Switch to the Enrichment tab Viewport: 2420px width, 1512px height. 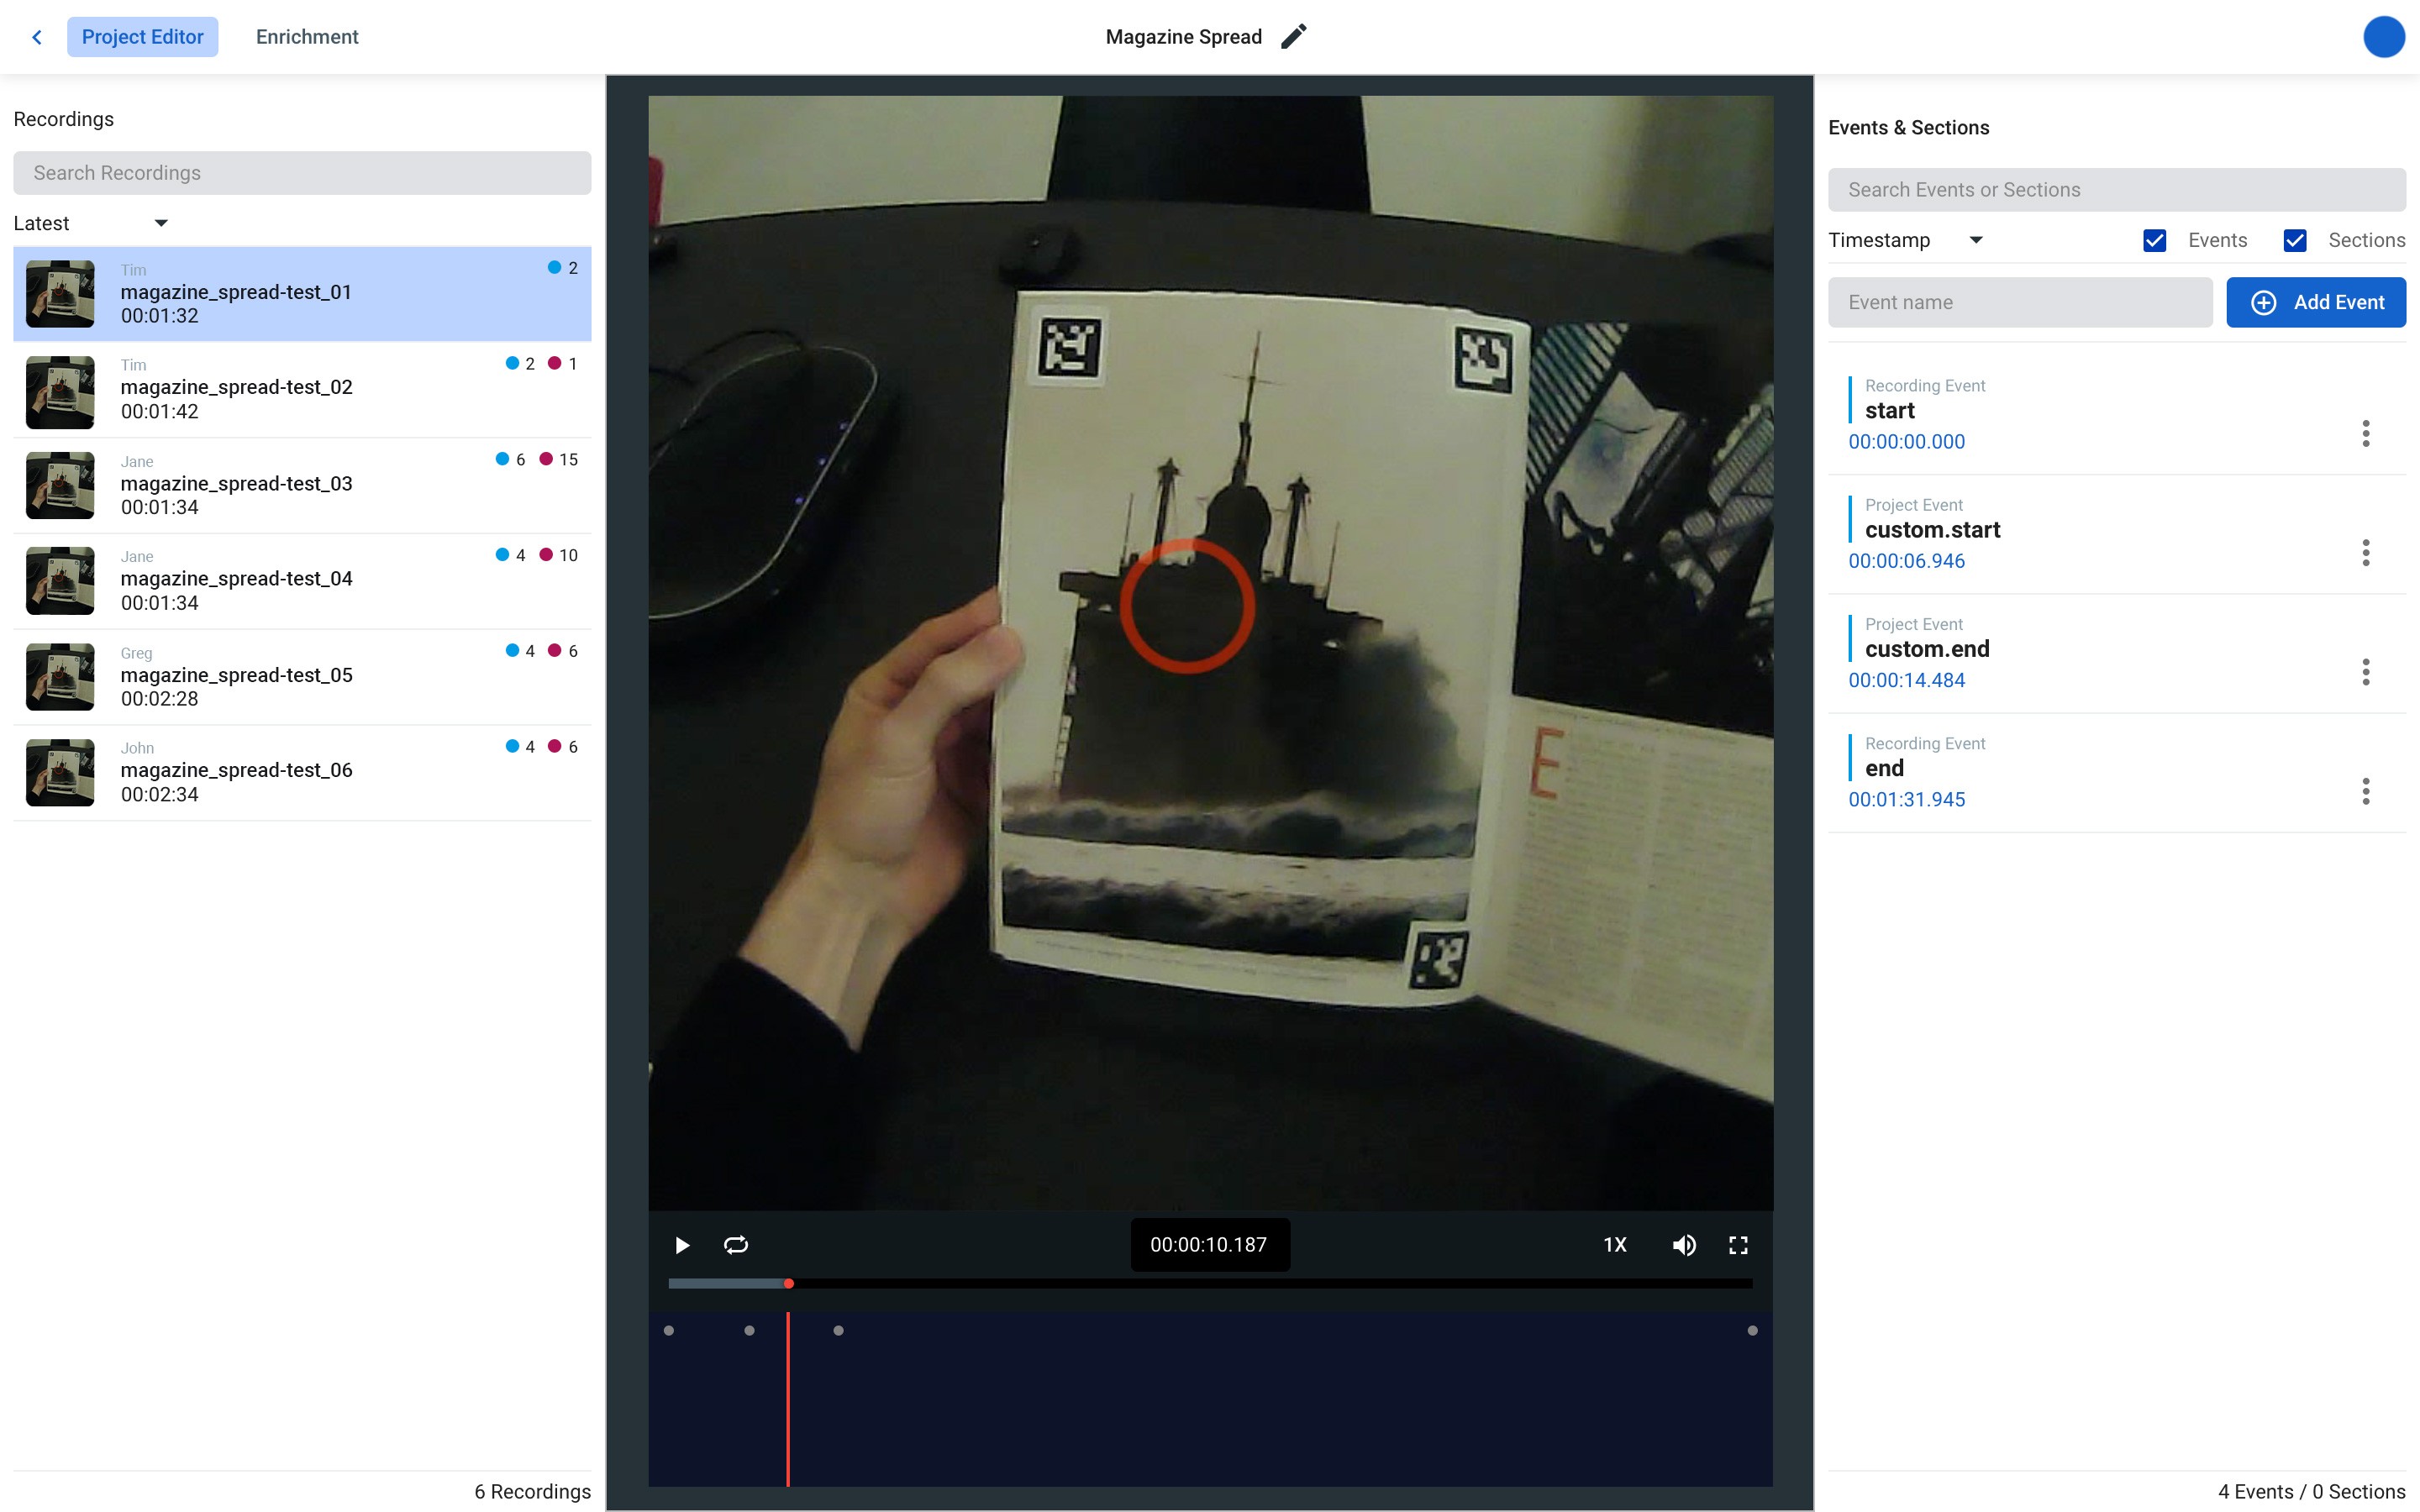tap(307, 37)
